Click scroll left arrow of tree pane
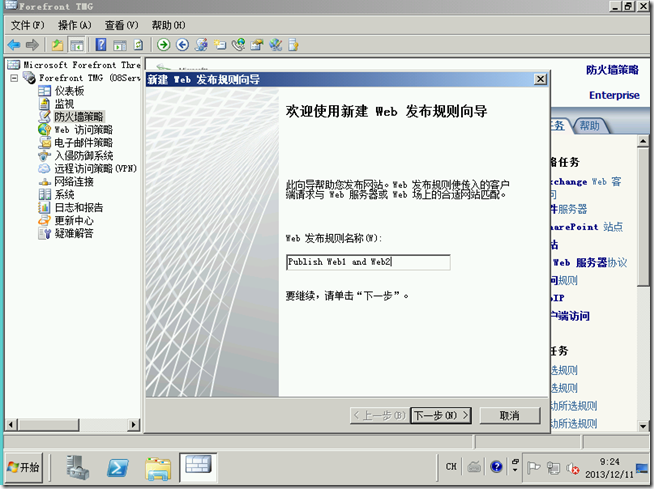 11,425
